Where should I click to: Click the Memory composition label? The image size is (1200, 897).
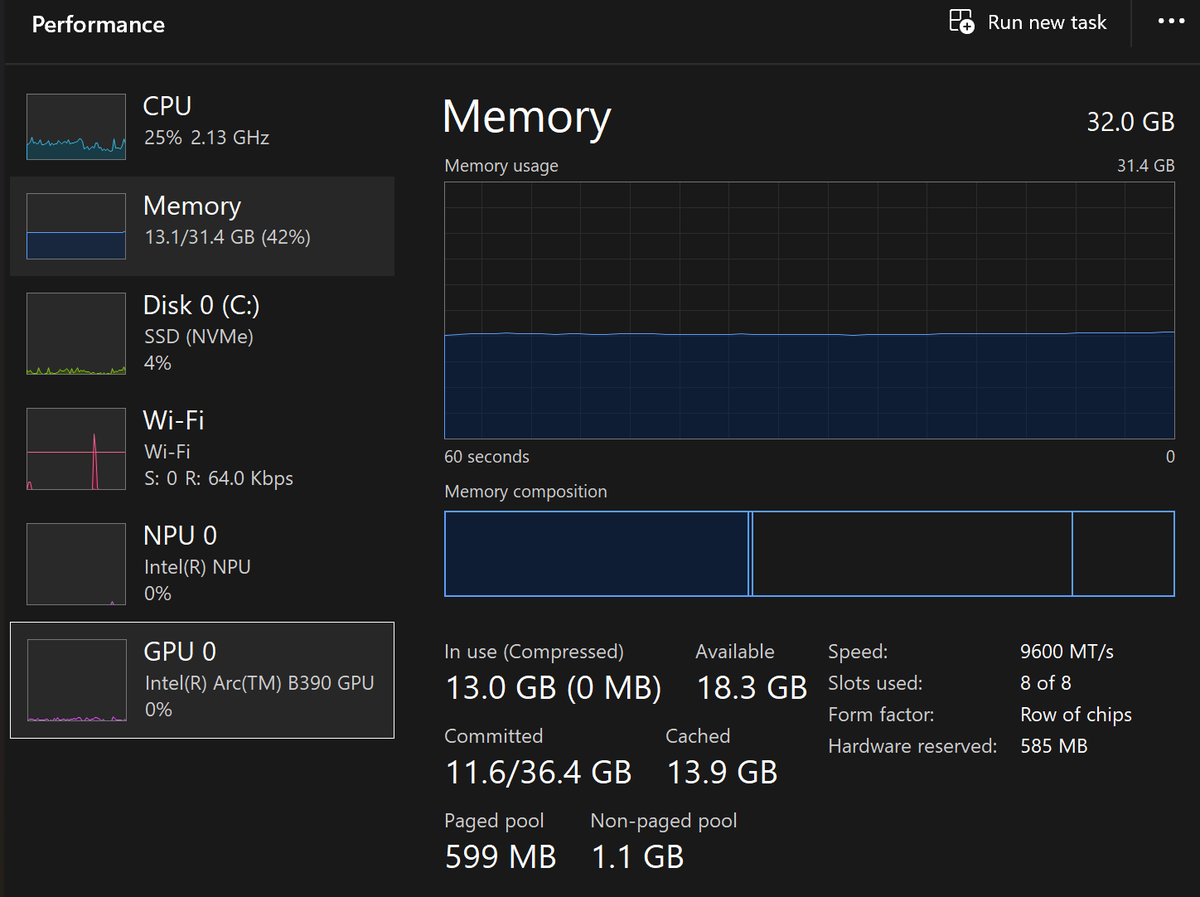526,492
